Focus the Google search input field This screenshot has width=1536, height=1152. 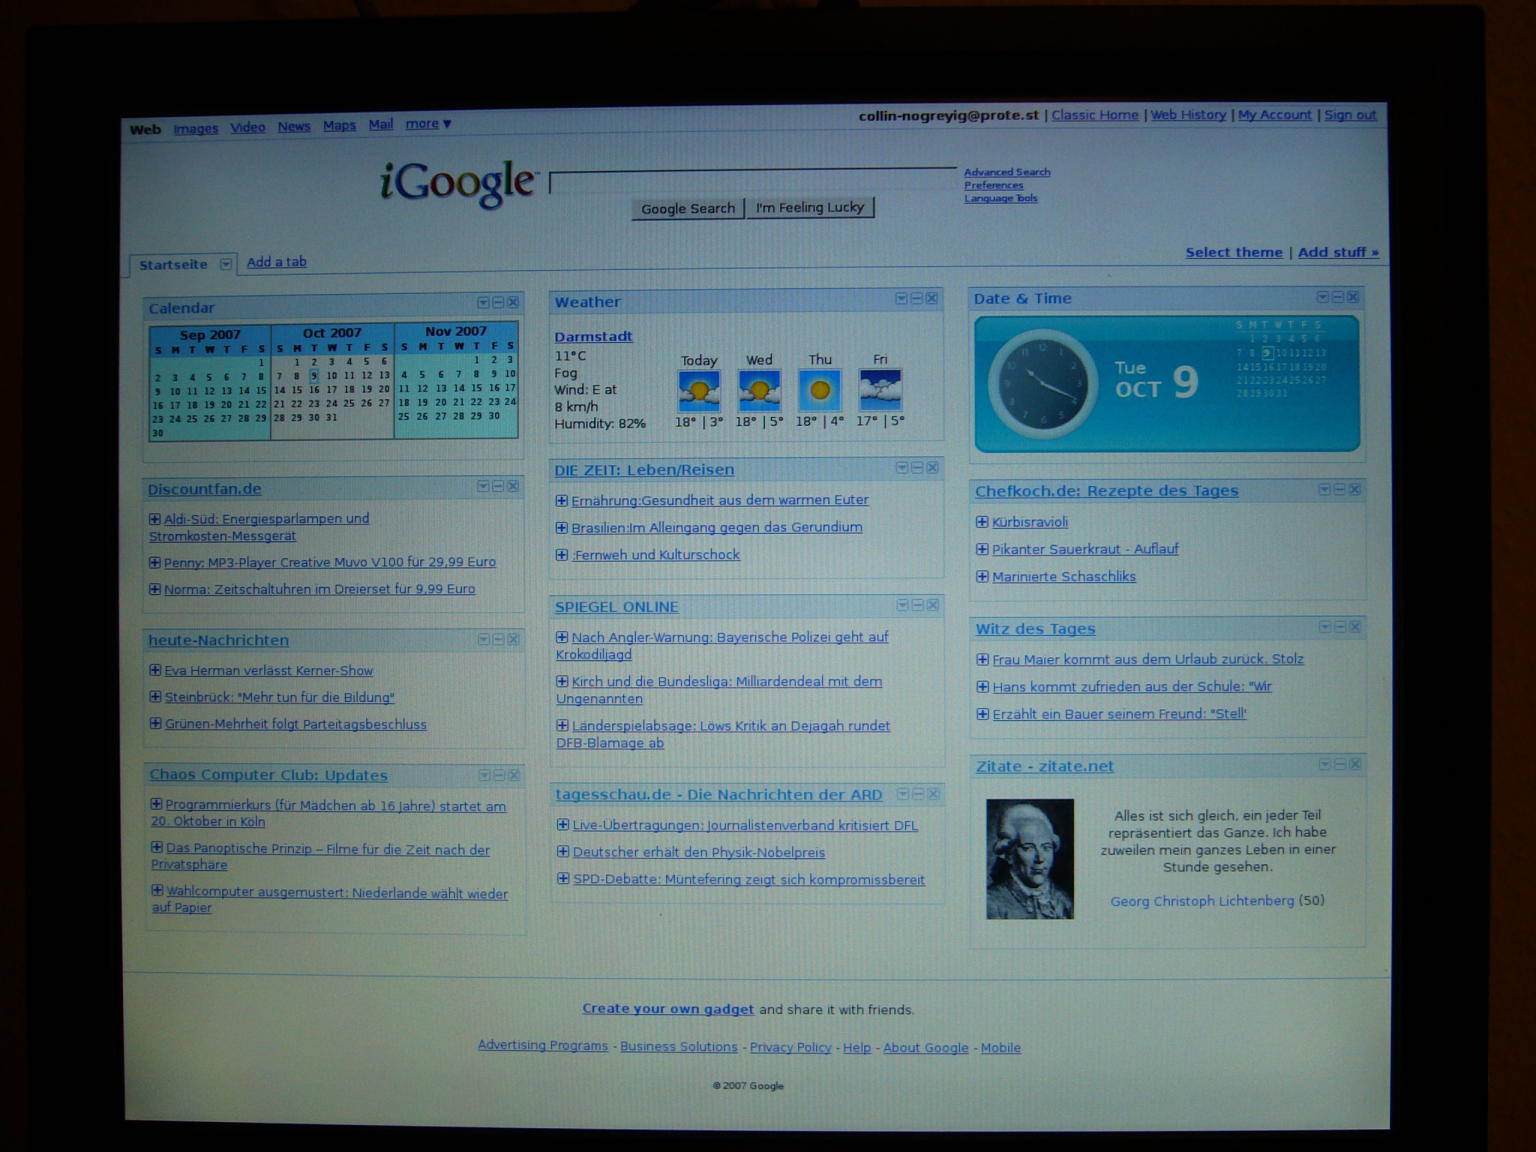coord(753,181)
